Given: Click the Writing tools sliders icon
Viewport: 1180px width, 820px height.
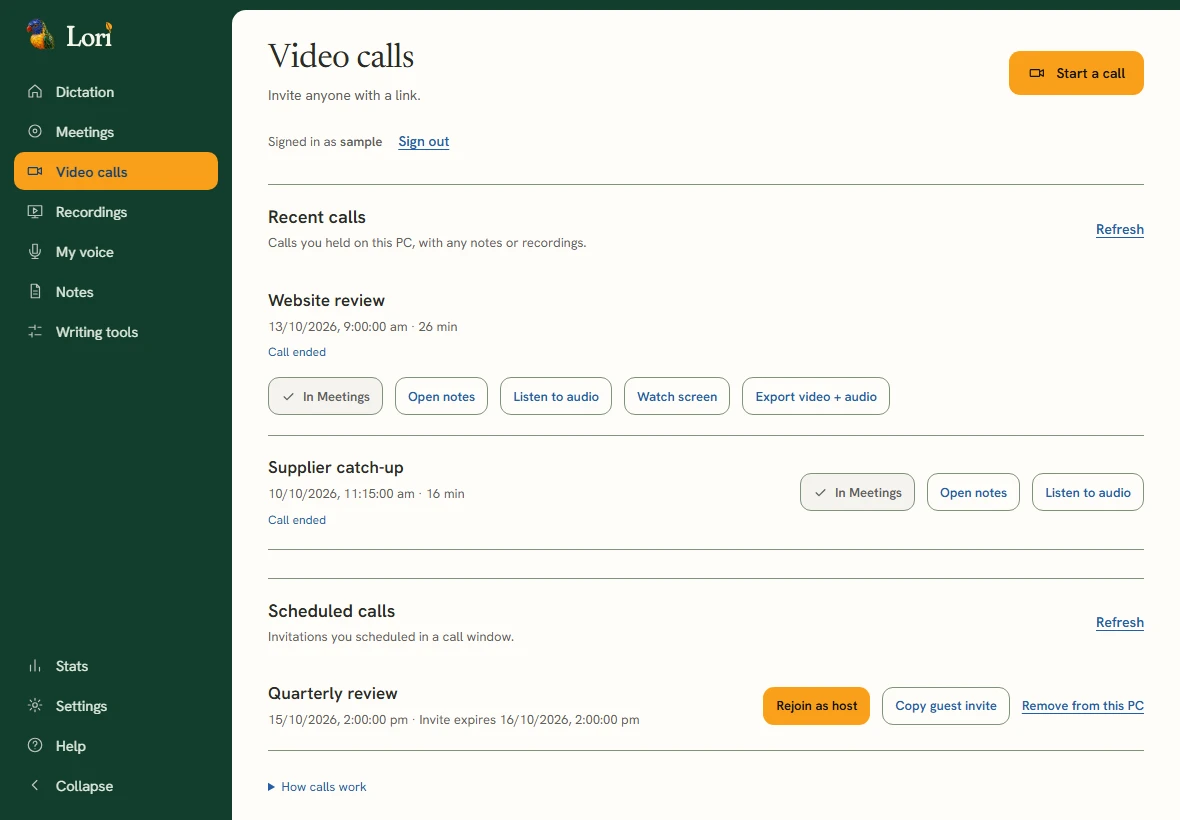Looking at the screenshot, I should pyautogui.click(x=35, y=332).
